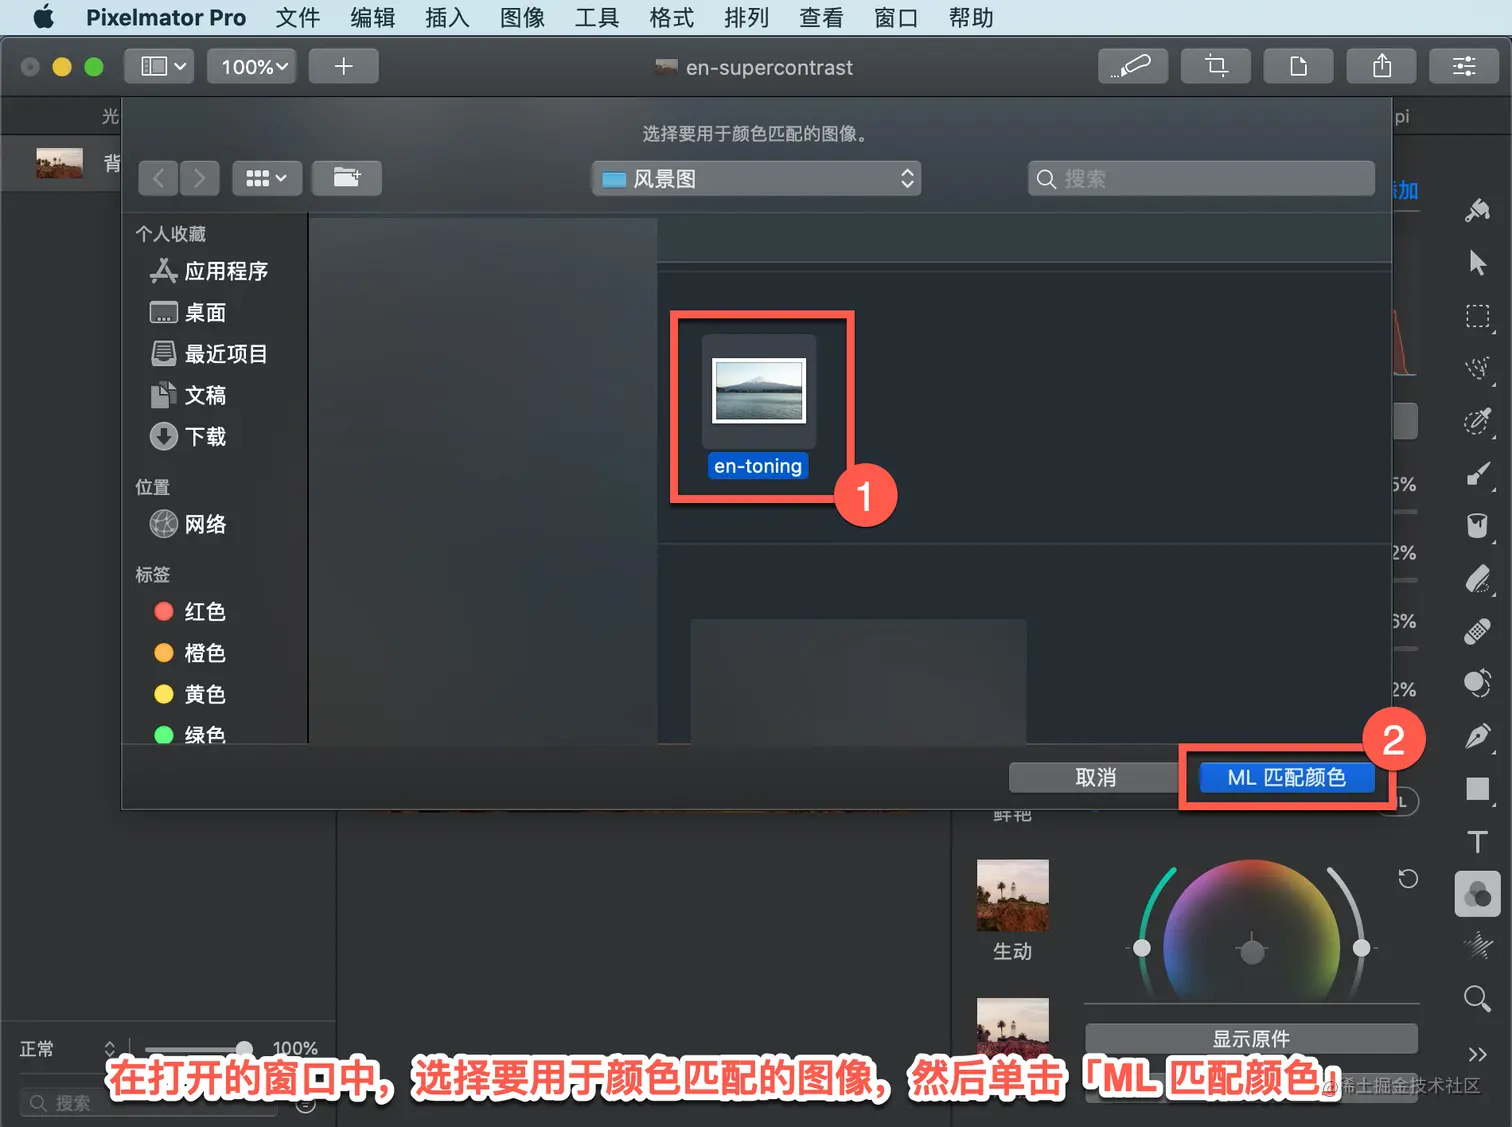Image resolution: width=1512 pixels, height=1127 pixels.
Task: Open ML Enhance pen toolbar button
Action: click(x=1133, y=66)
